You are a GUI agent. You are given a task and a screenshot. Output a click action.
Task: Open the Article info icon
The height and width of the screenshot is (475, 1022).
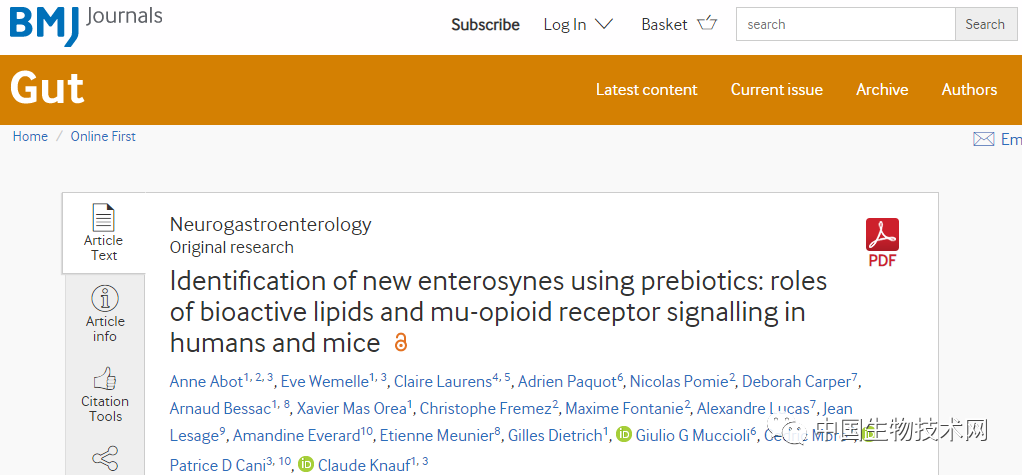click(104, 298)
